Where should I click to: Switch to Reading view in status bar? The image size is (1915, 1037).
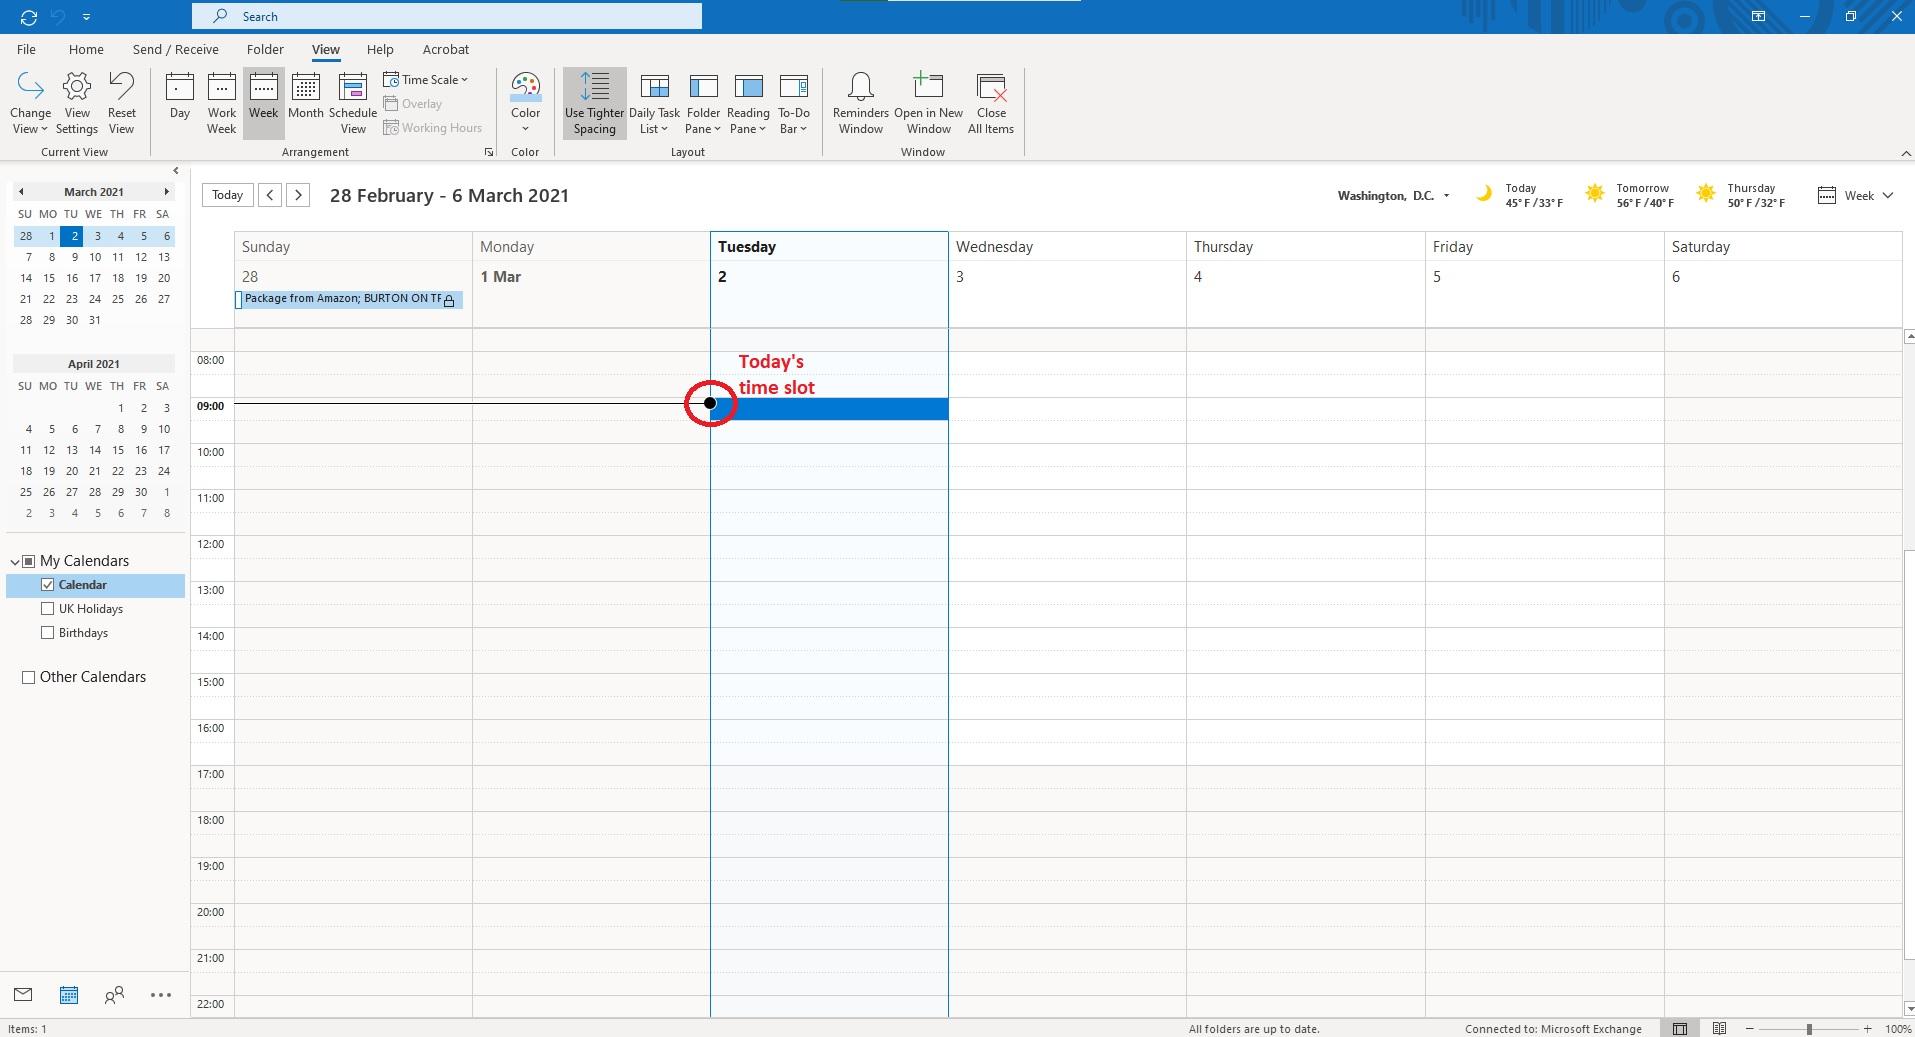[x=1719, y=1028]
